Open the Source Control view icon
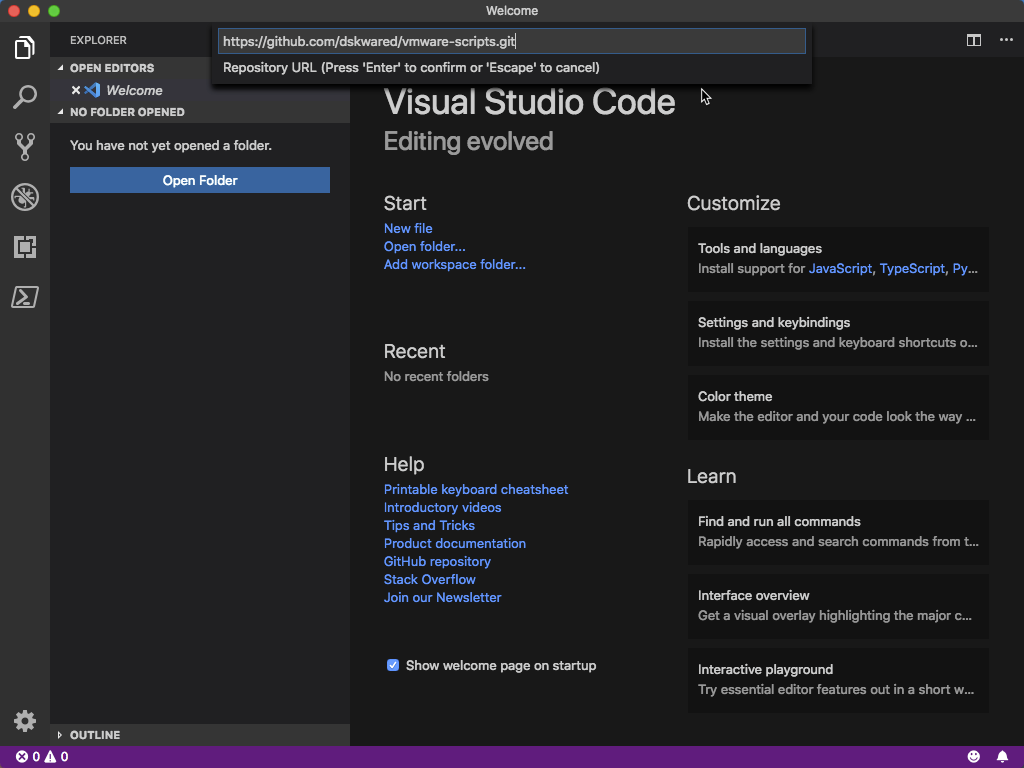Screen dimensions: 1024x768 pos(25,147)
